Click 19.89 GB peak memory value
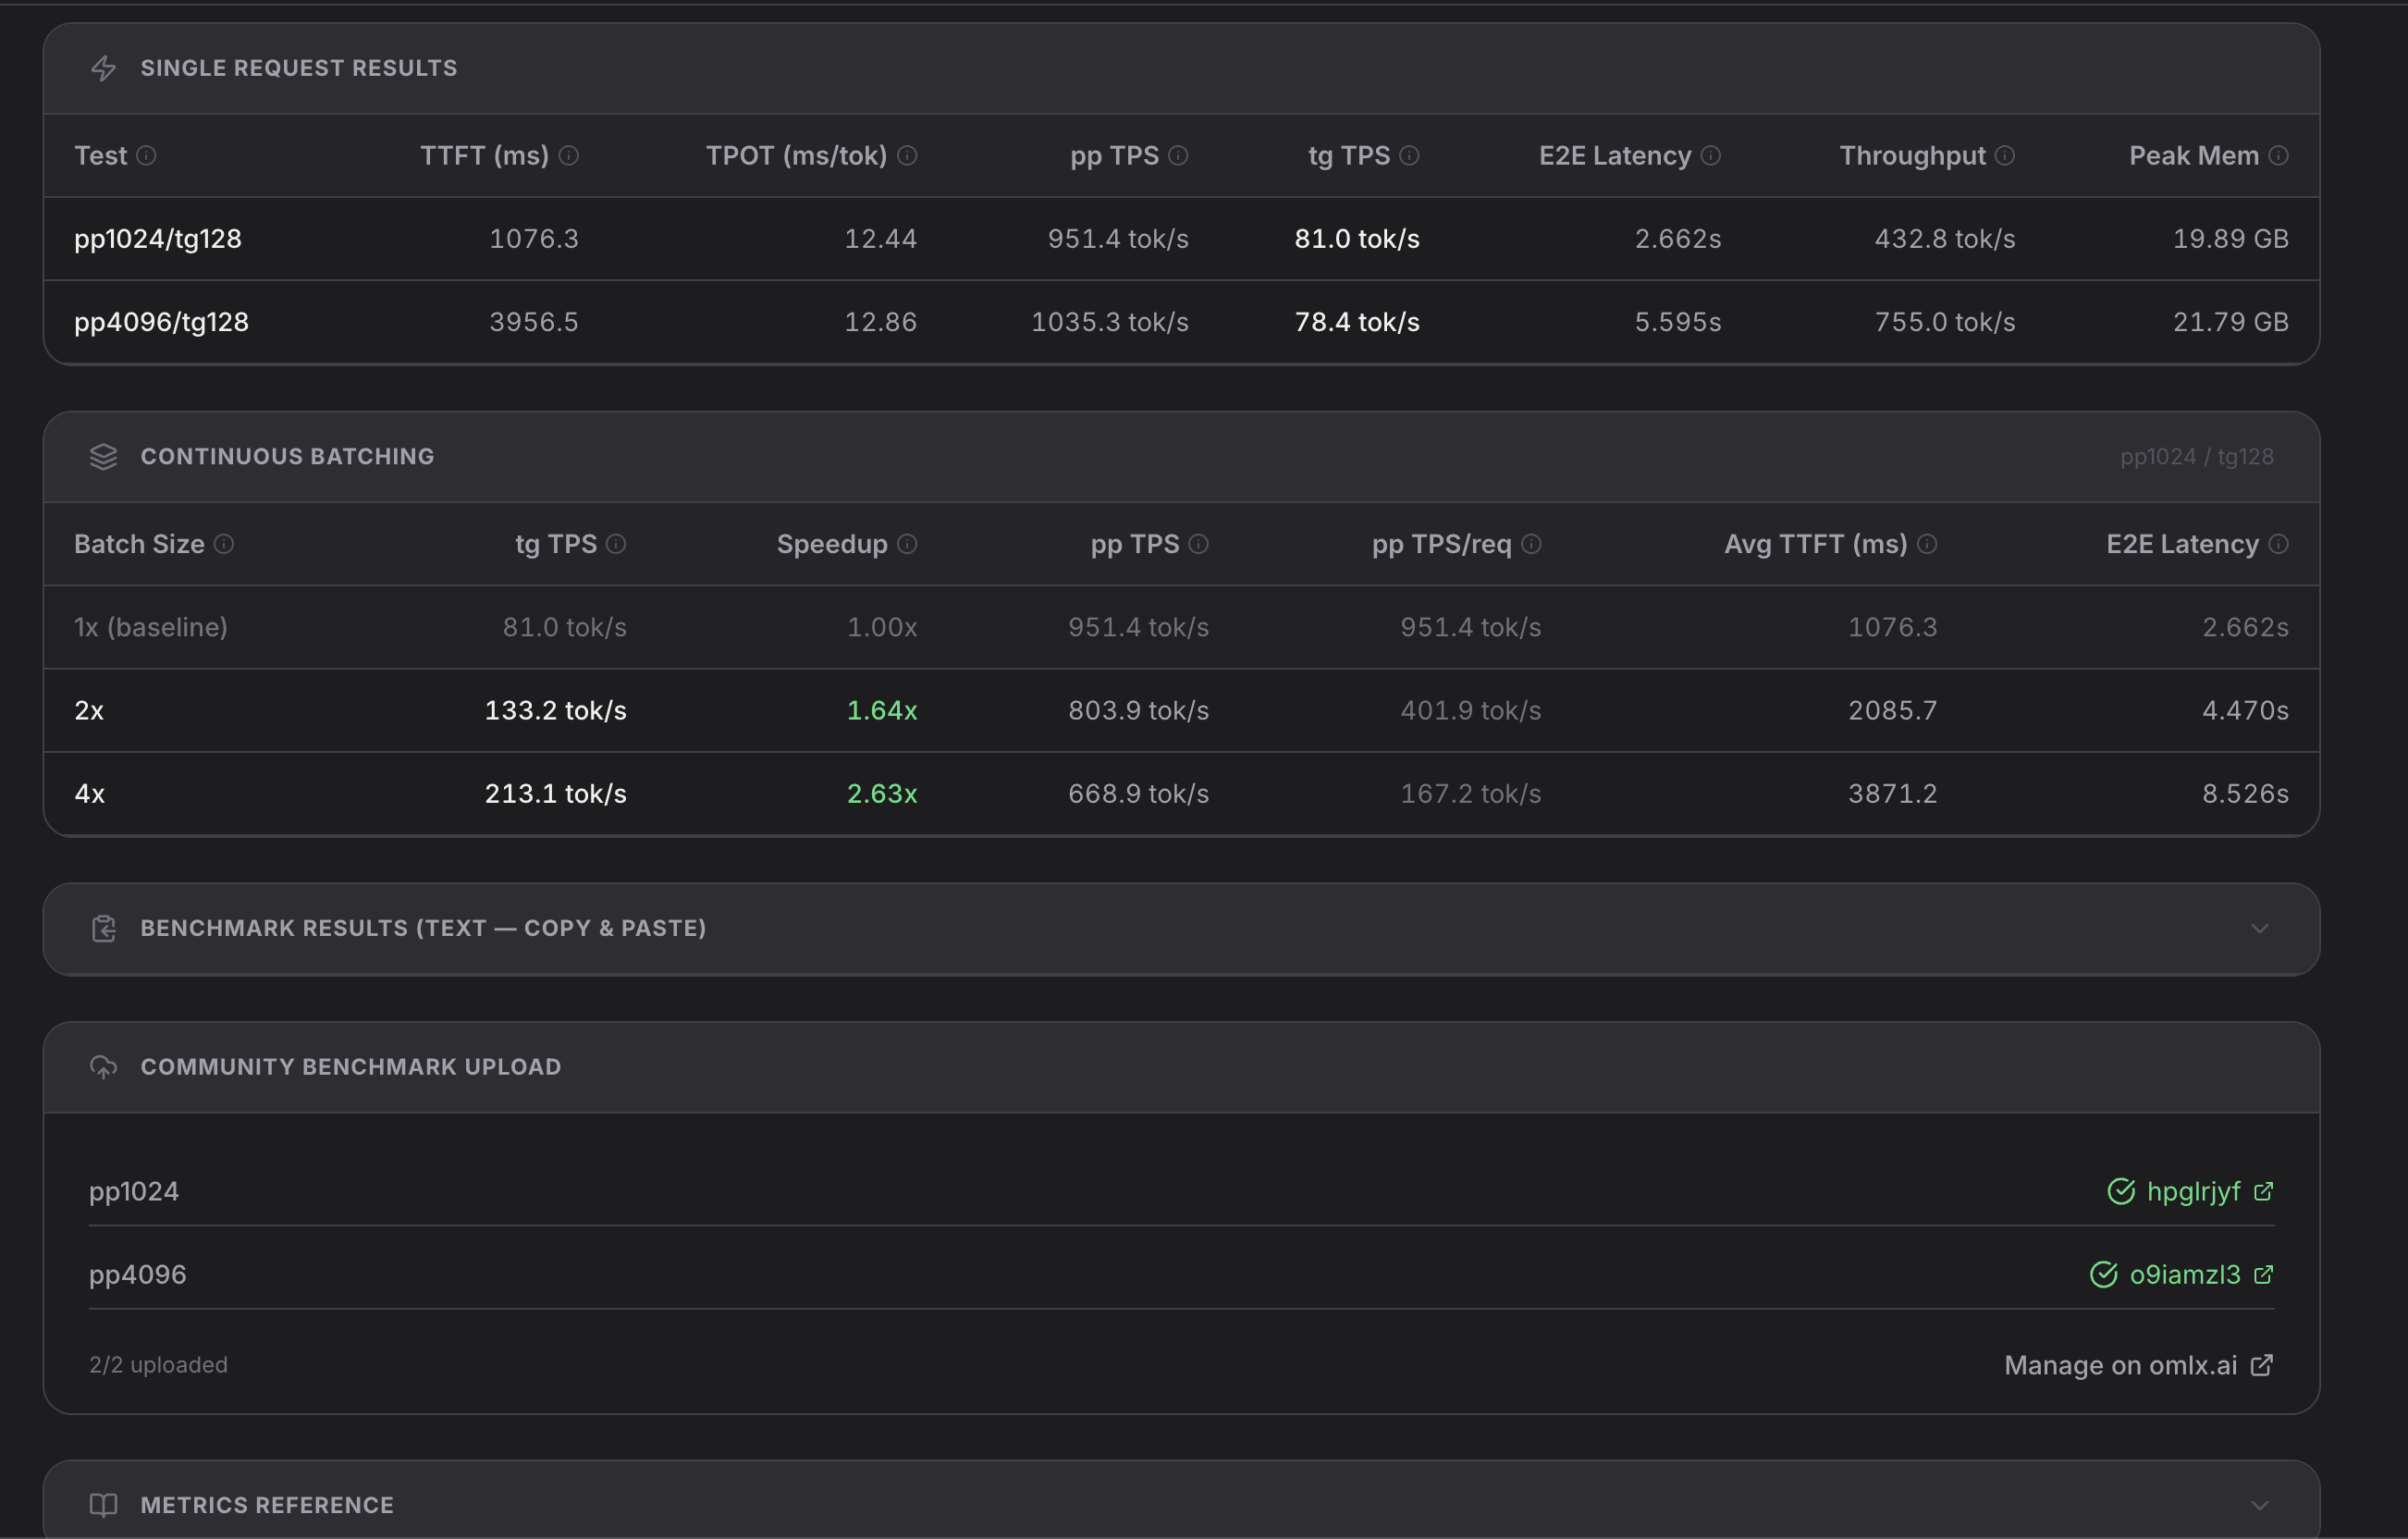Image resolution: width=2408 pixels, height=1539 pixels. pos(2231,239)
